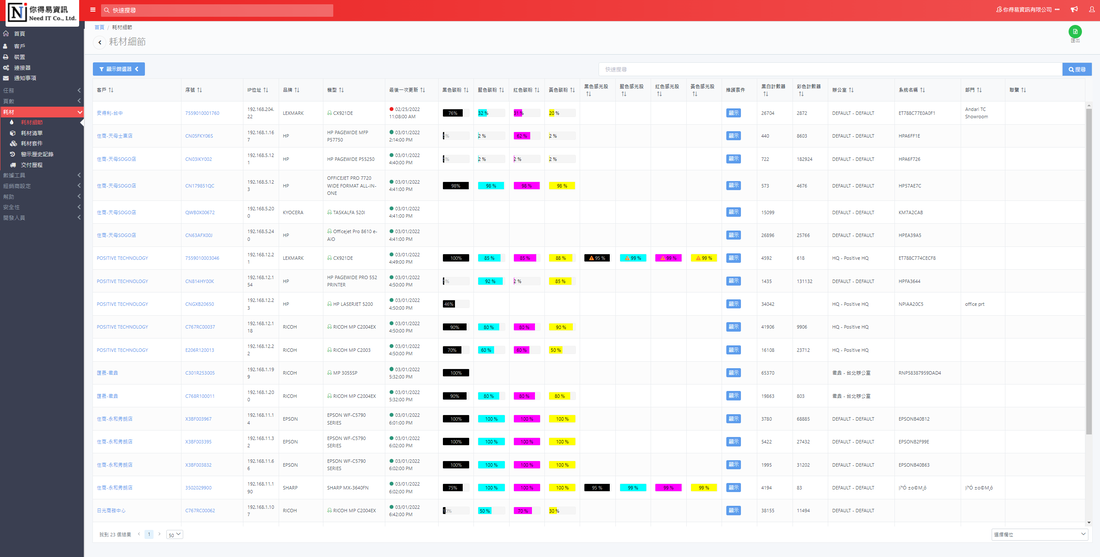The image size is (1100, 557).
Task: Expand the 安全性 sidebar section
Action: (41, 207)
